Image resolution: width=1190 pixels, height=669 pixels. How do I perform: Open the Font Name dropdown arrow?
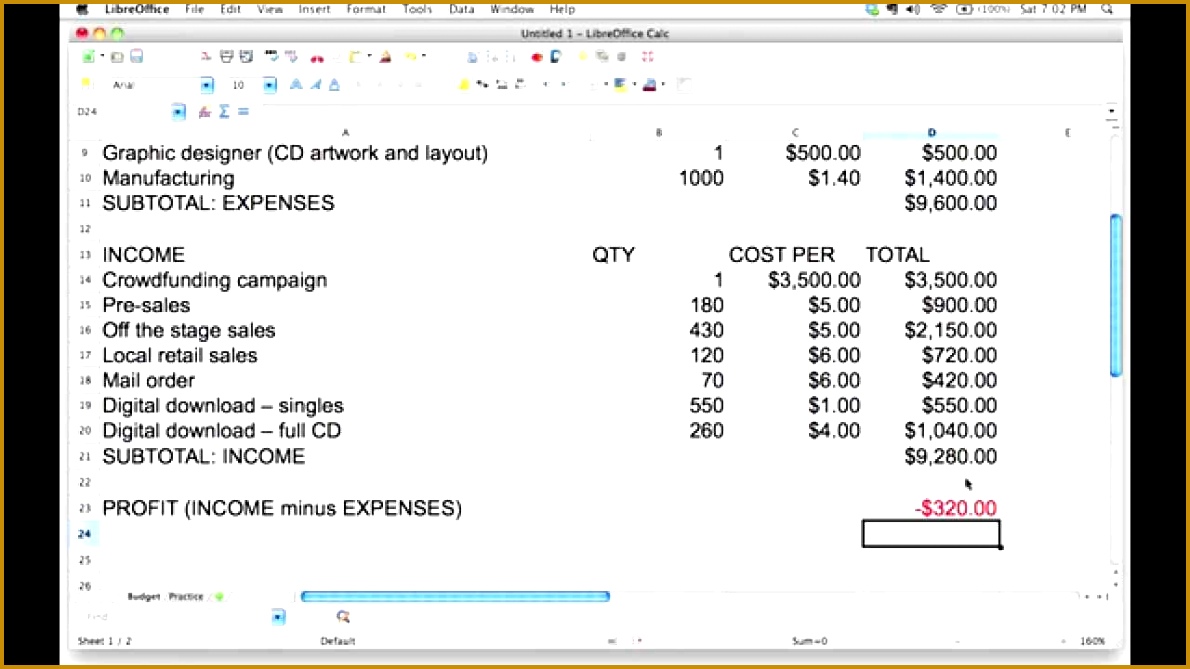point(207,85)
